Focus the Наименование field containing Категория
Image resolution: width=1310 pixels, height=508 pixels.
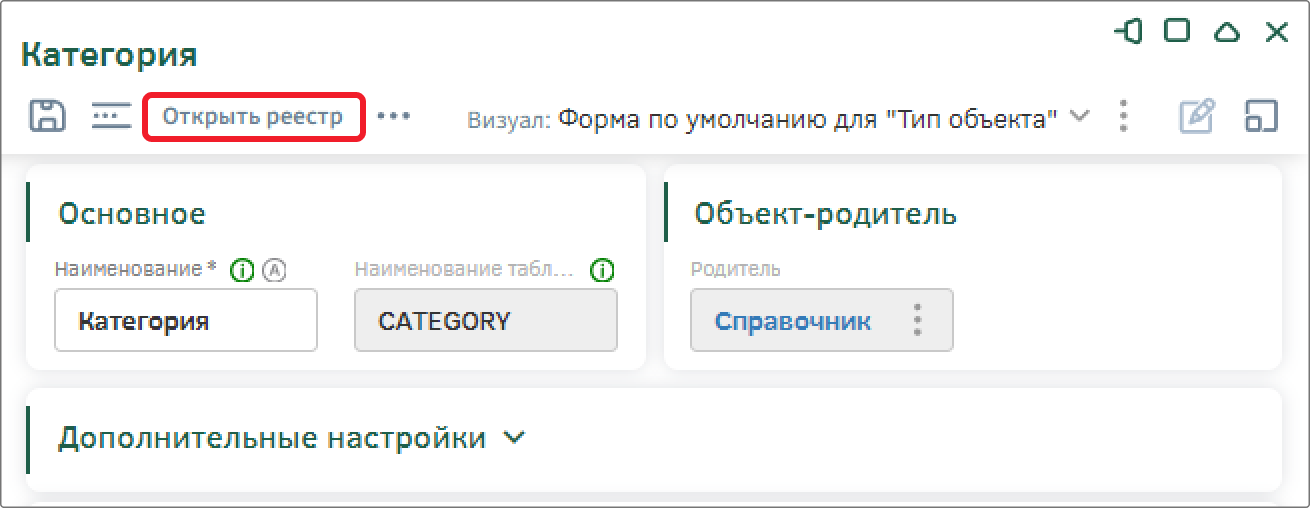pyautogui.click(x=186, y=321)
